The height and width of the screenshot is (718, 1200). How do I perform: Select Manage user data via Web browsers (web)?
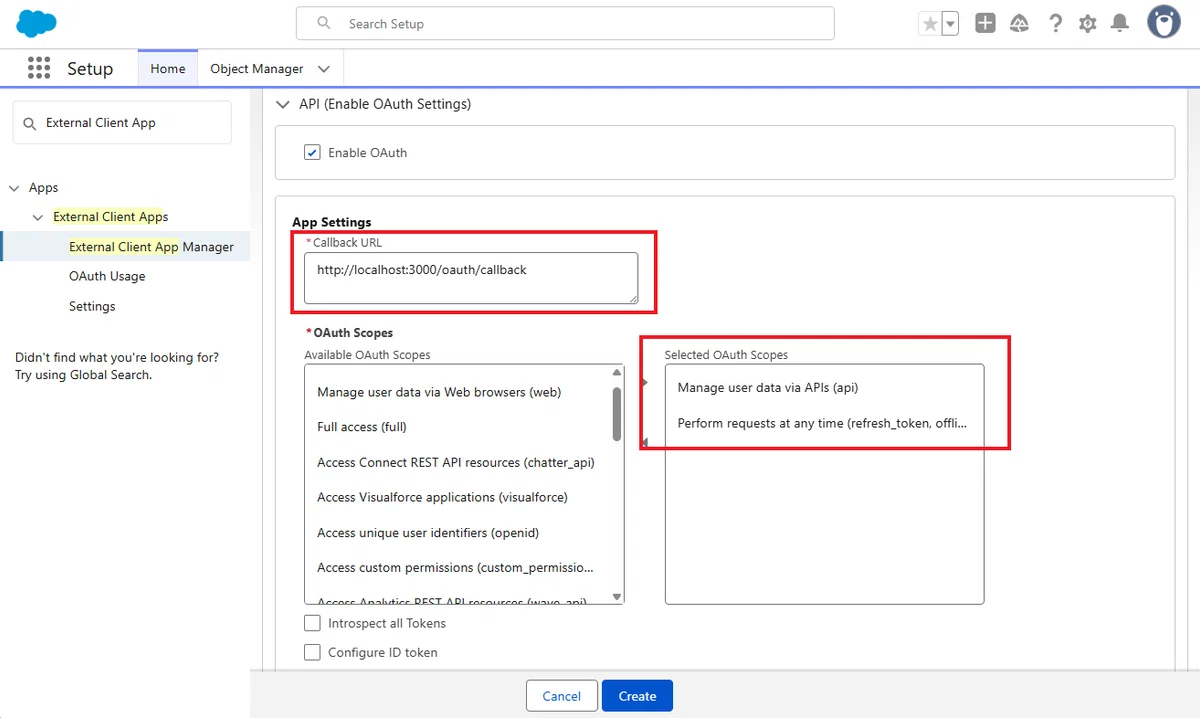[x=439, y=392]
